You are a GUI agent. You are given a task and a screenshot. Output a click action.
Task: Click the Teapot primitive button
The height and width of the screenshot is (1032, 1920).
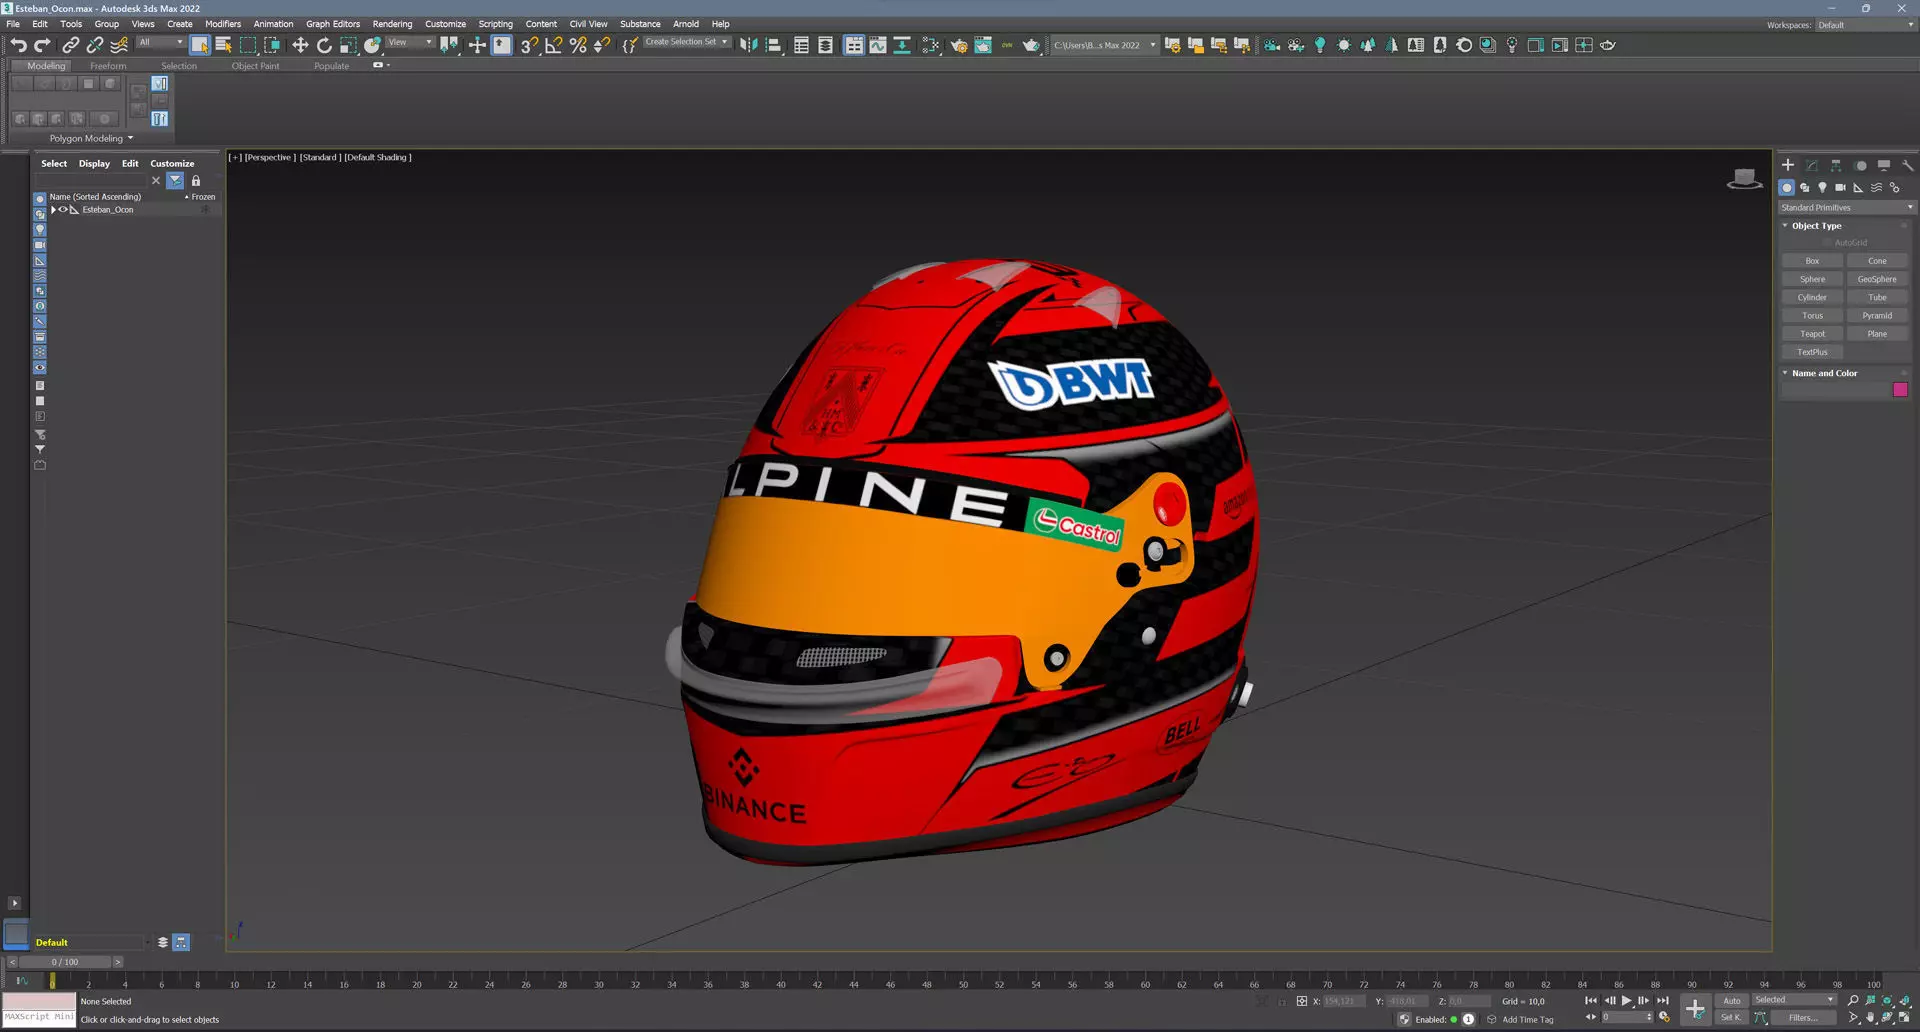click(x=1812, y=334)
